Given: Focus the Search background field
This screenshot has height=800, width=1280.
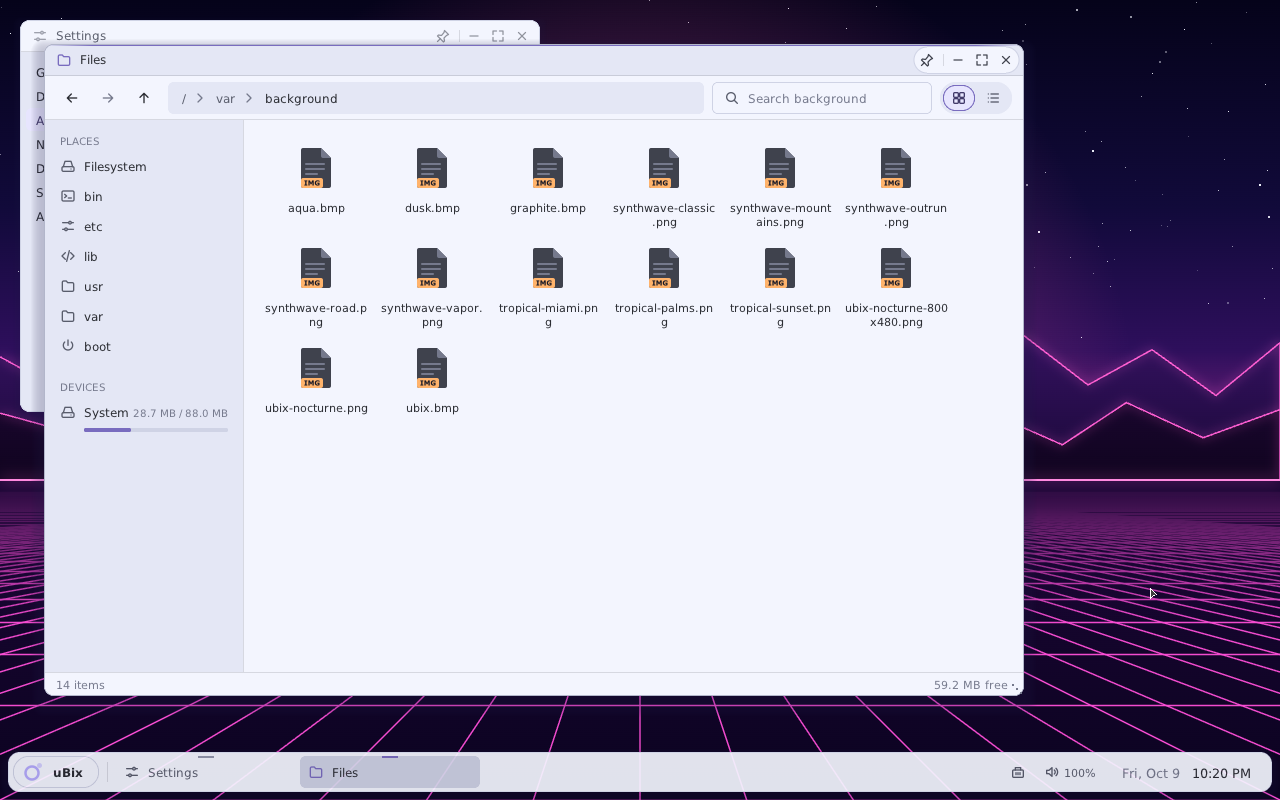Looking at the screenshot, I should tap(822, 98).
